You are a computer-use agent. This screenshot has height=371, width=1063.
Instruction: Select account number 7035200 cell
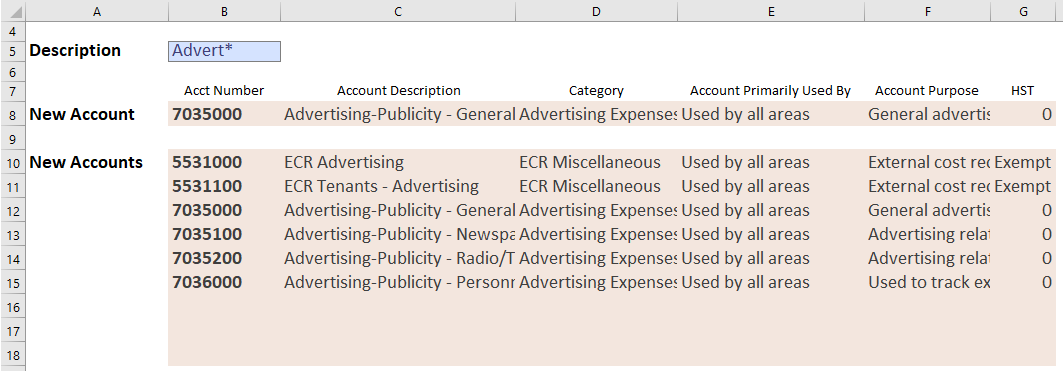(x=224, y=258)
